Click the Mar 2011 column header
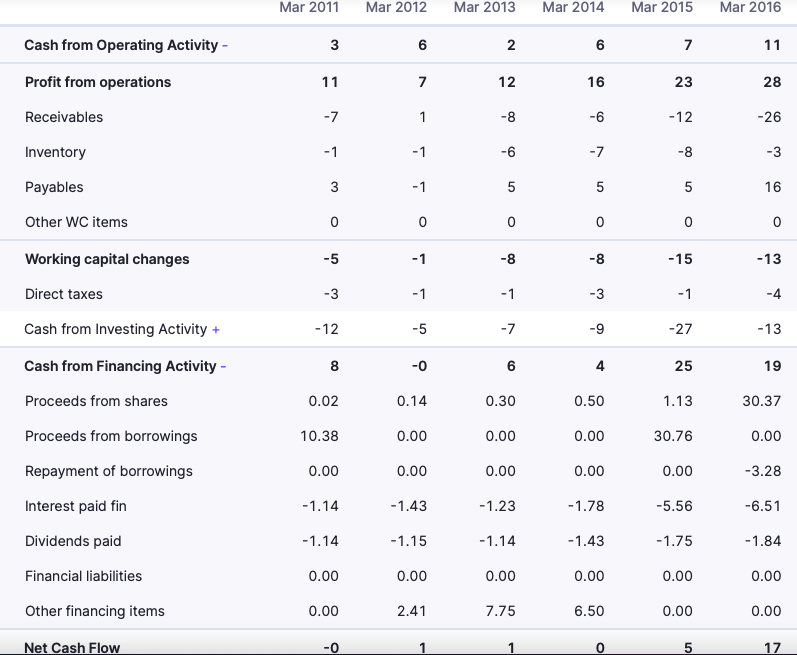This screenshot has height=655, width=797. click(x=309, y=7)
